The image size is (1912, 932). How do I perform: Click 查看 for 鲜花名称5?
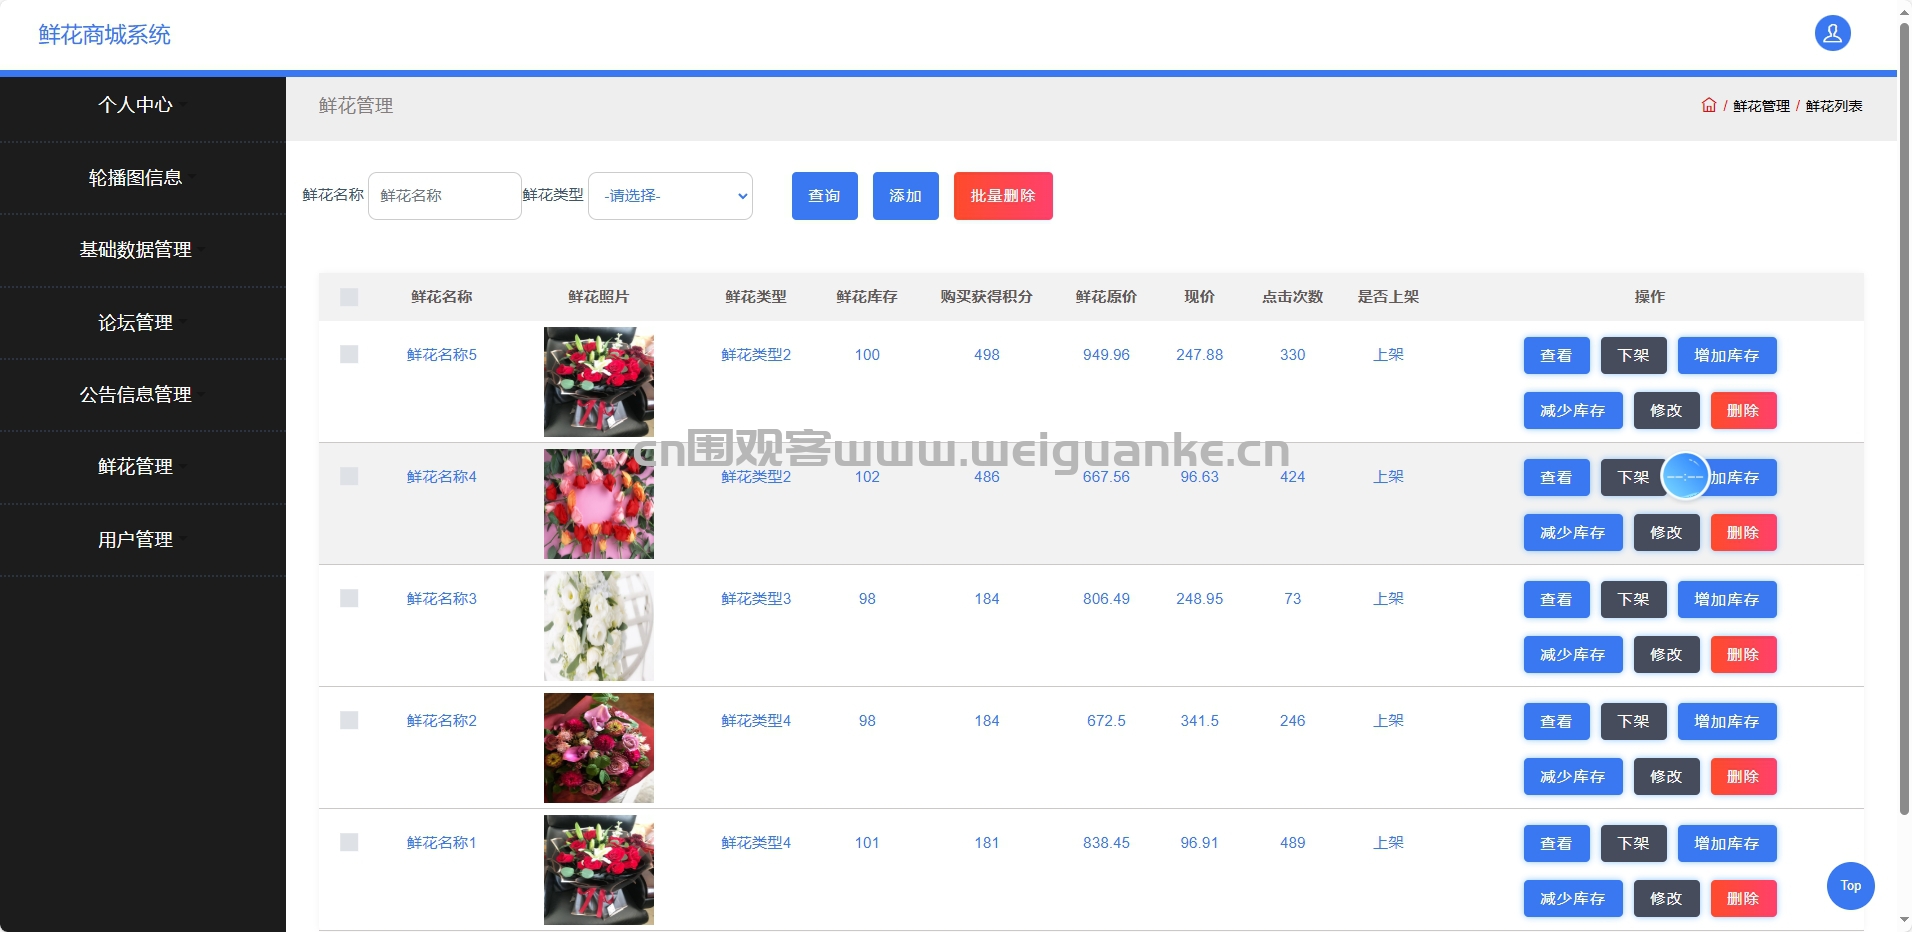pos(1556,355)
